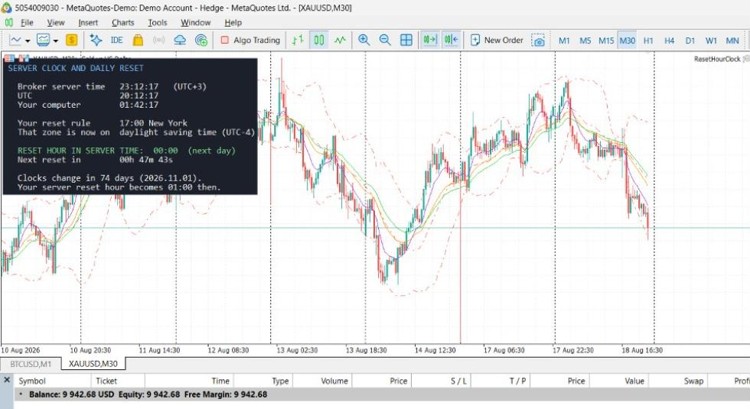The image size is (750, 409).
Task: Select the M15 timeframe
Action: click(x=606, y=41)
